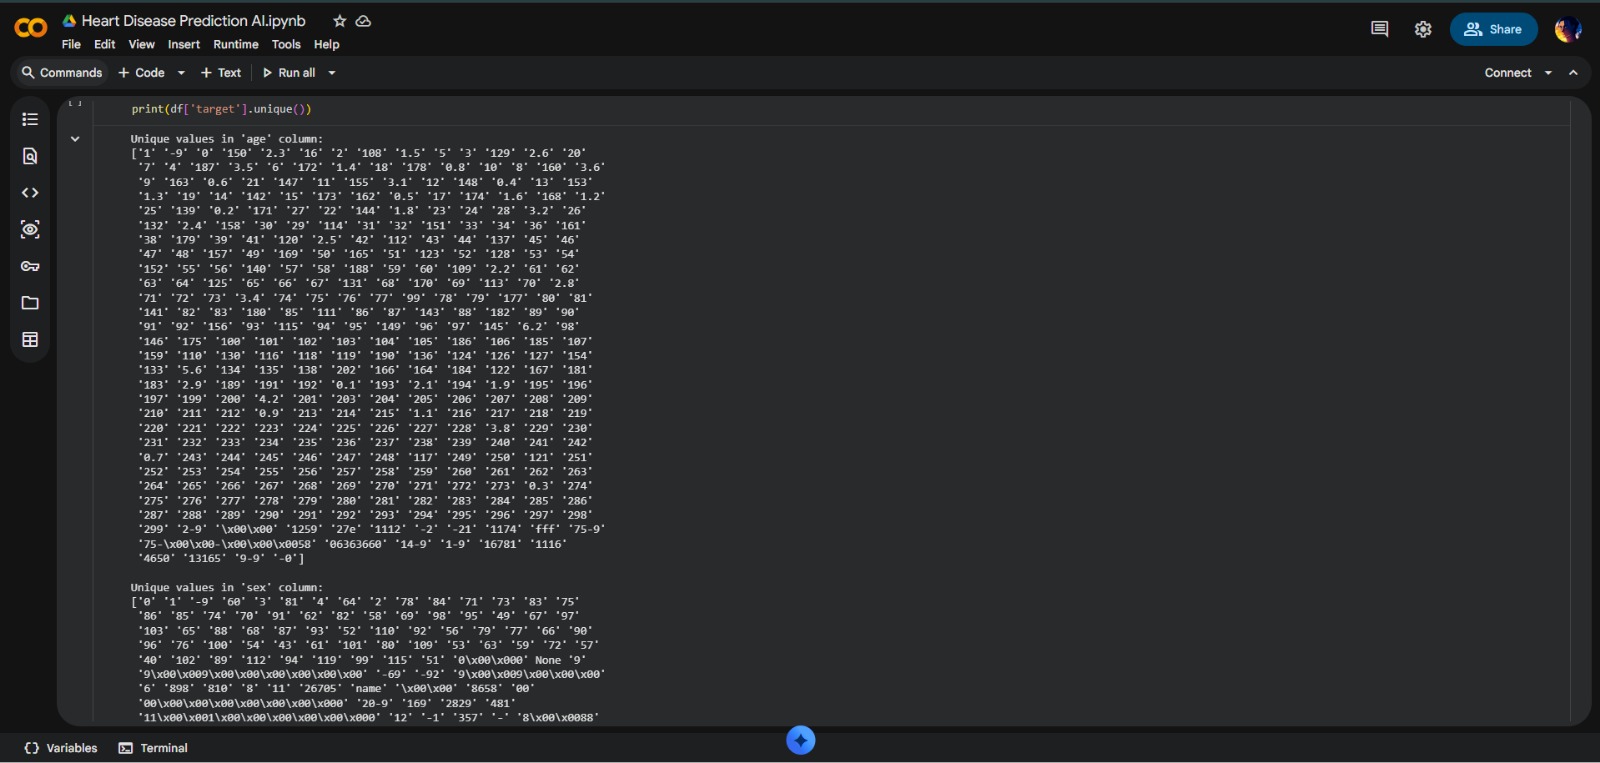Open the Runtime menu
This screenshot has width=1600, height=763.
(235, 45)
